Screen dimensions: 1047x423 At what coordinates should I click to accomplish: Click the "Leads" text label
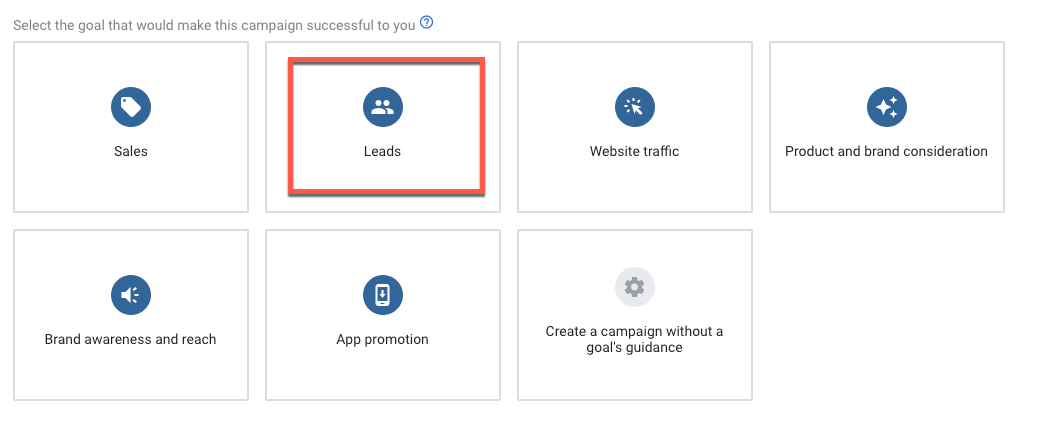coord(383,152)
